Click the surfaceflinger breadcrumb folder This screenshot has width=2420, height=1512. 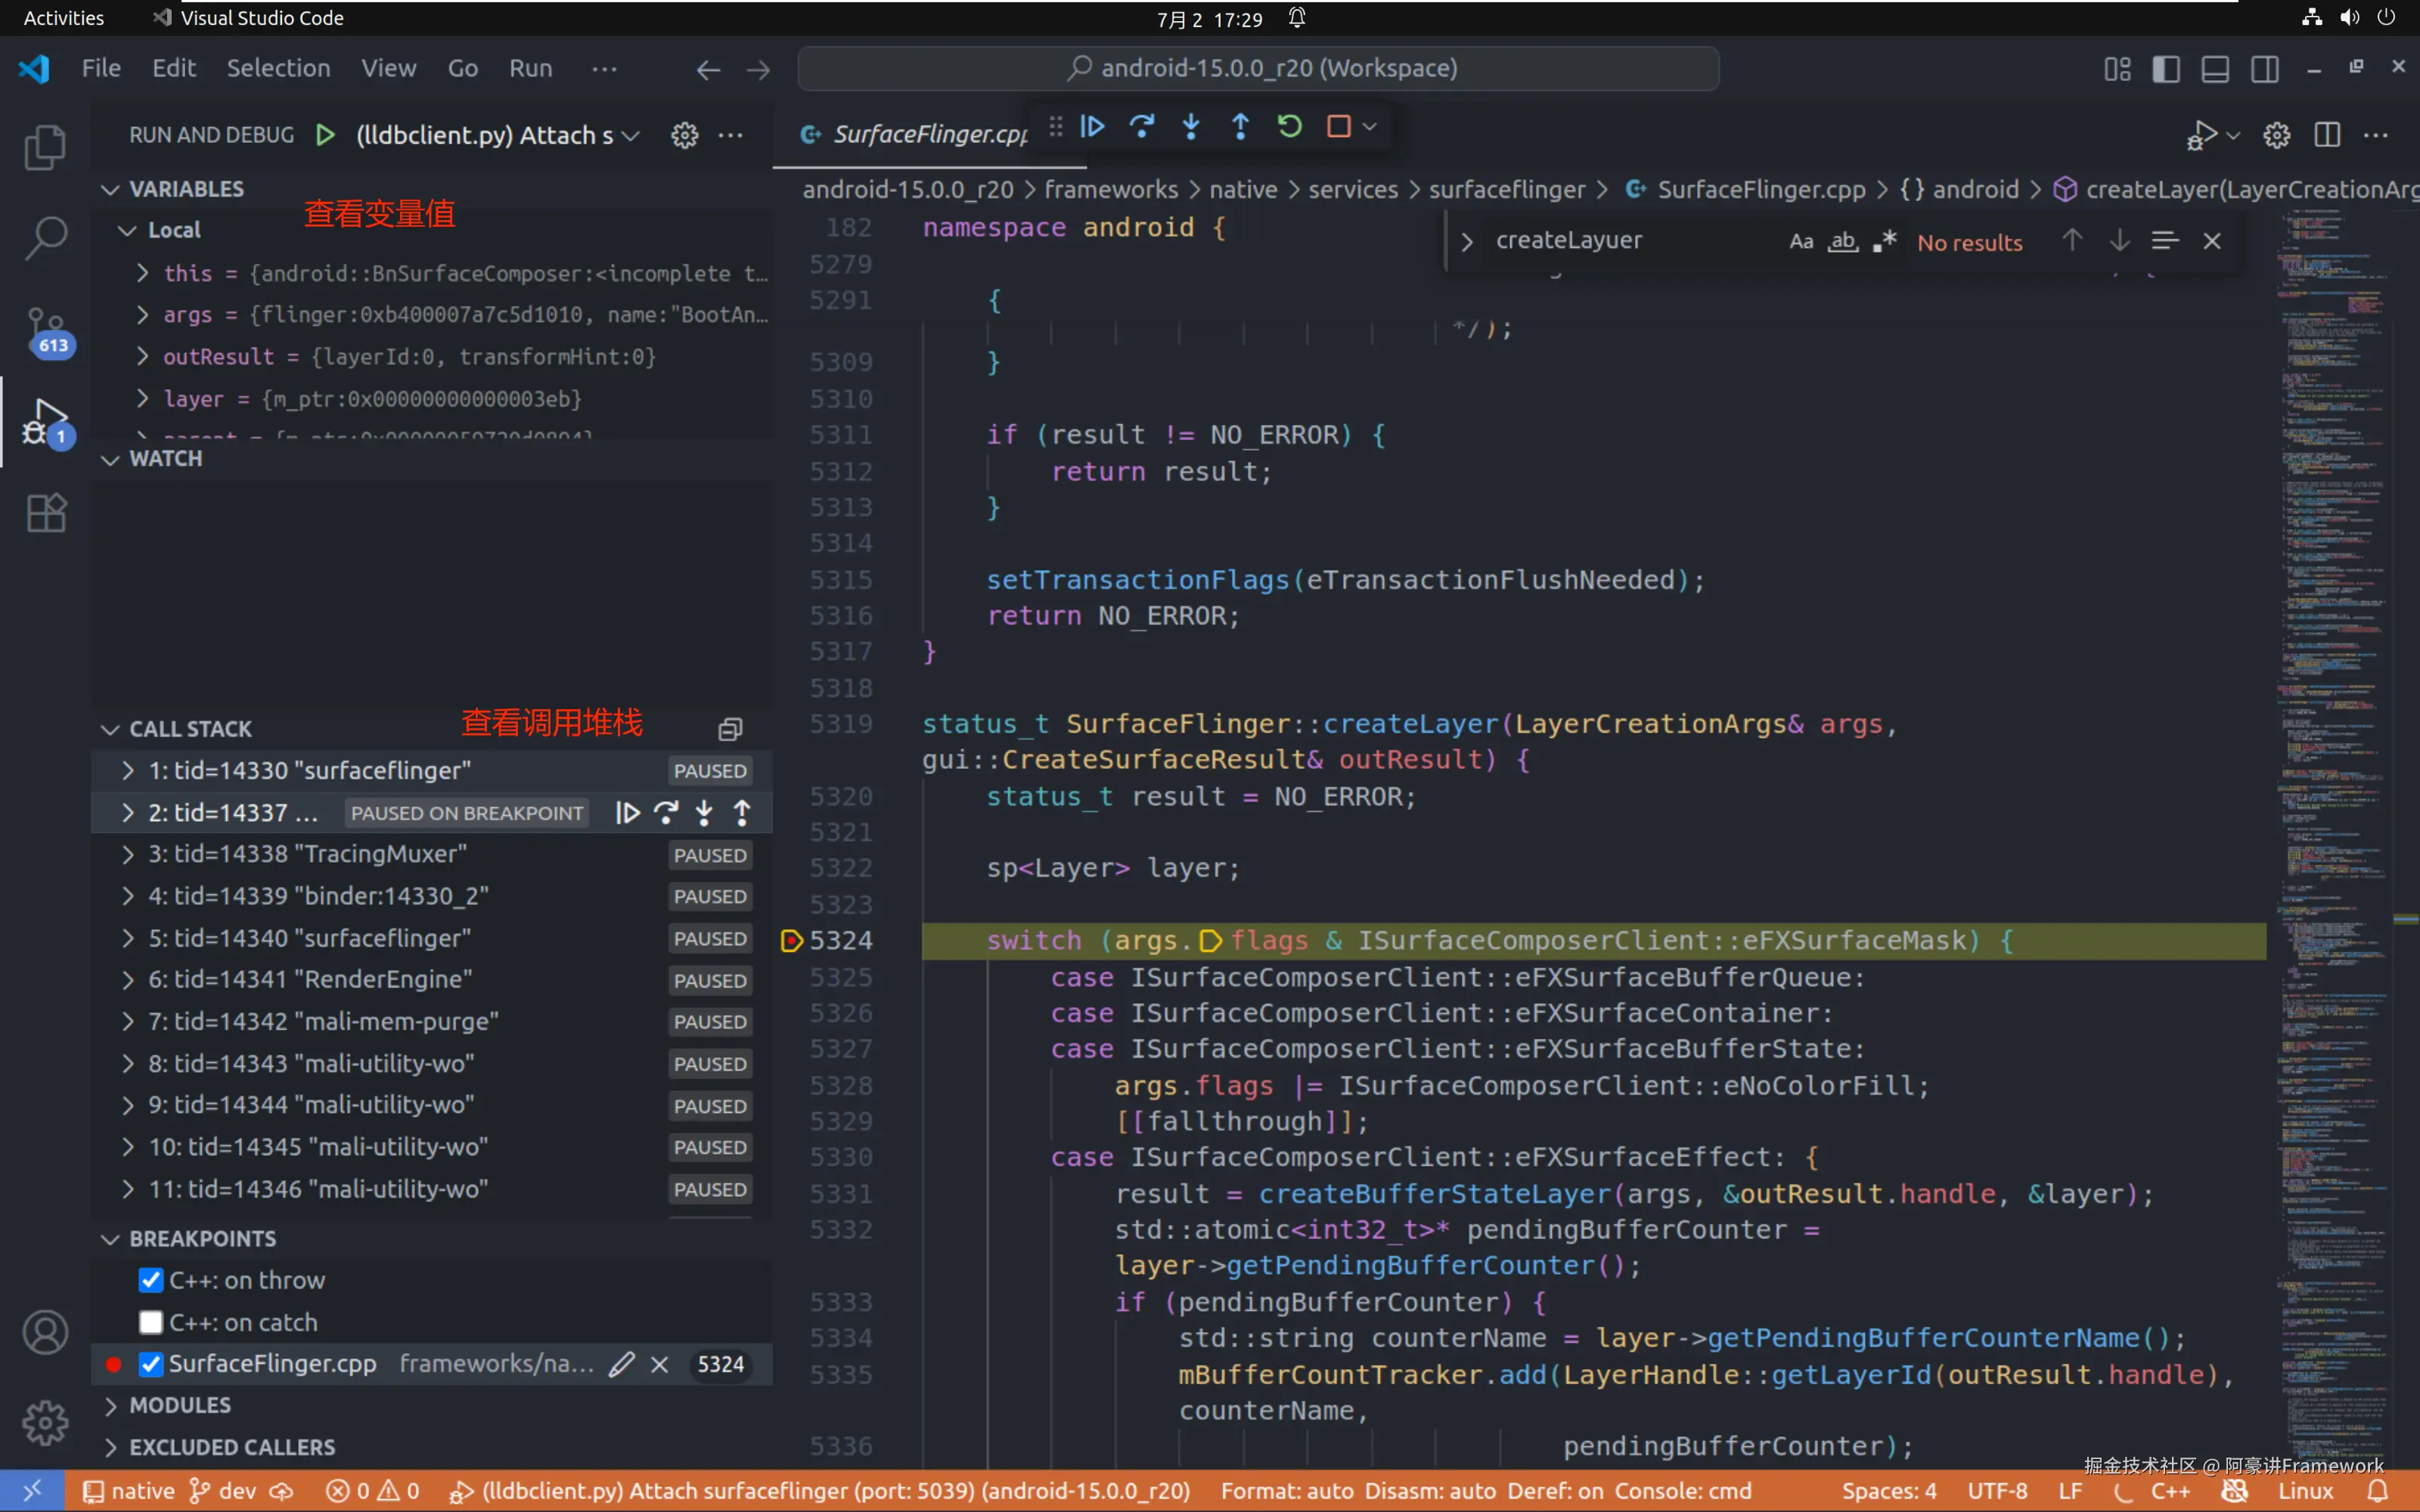point(1506,189)
